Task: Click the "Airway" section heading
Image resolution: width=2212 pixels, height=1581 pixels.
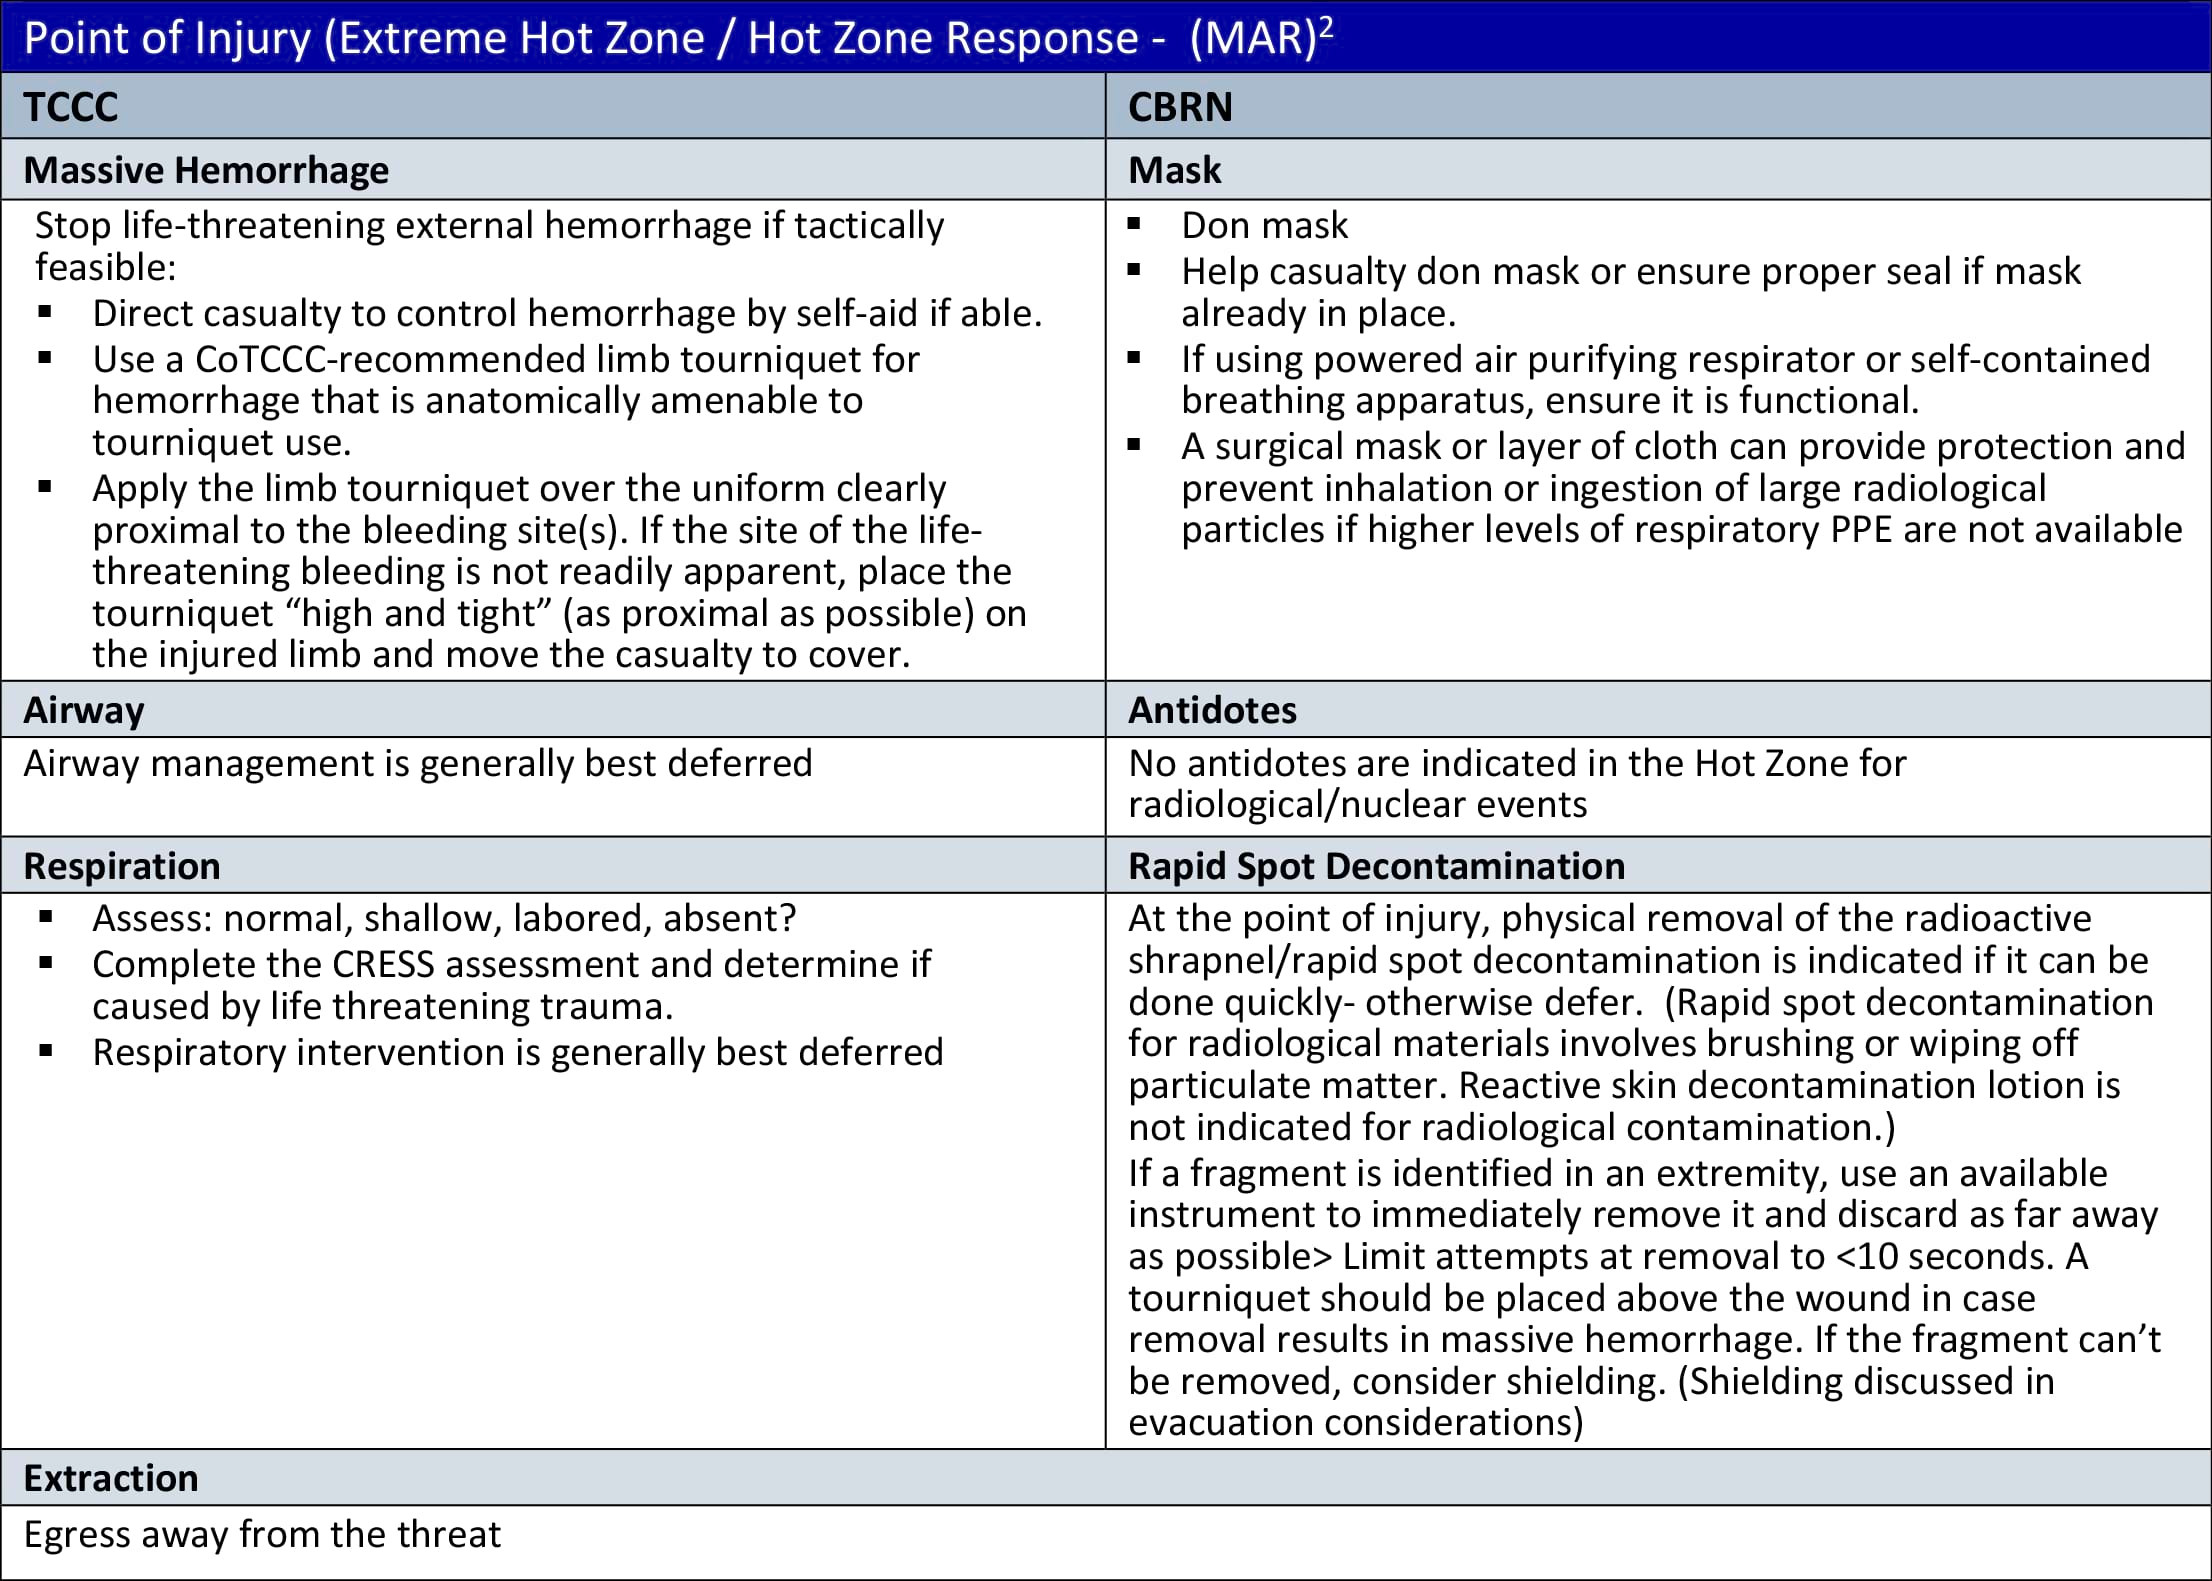Action: coord(84,710)
